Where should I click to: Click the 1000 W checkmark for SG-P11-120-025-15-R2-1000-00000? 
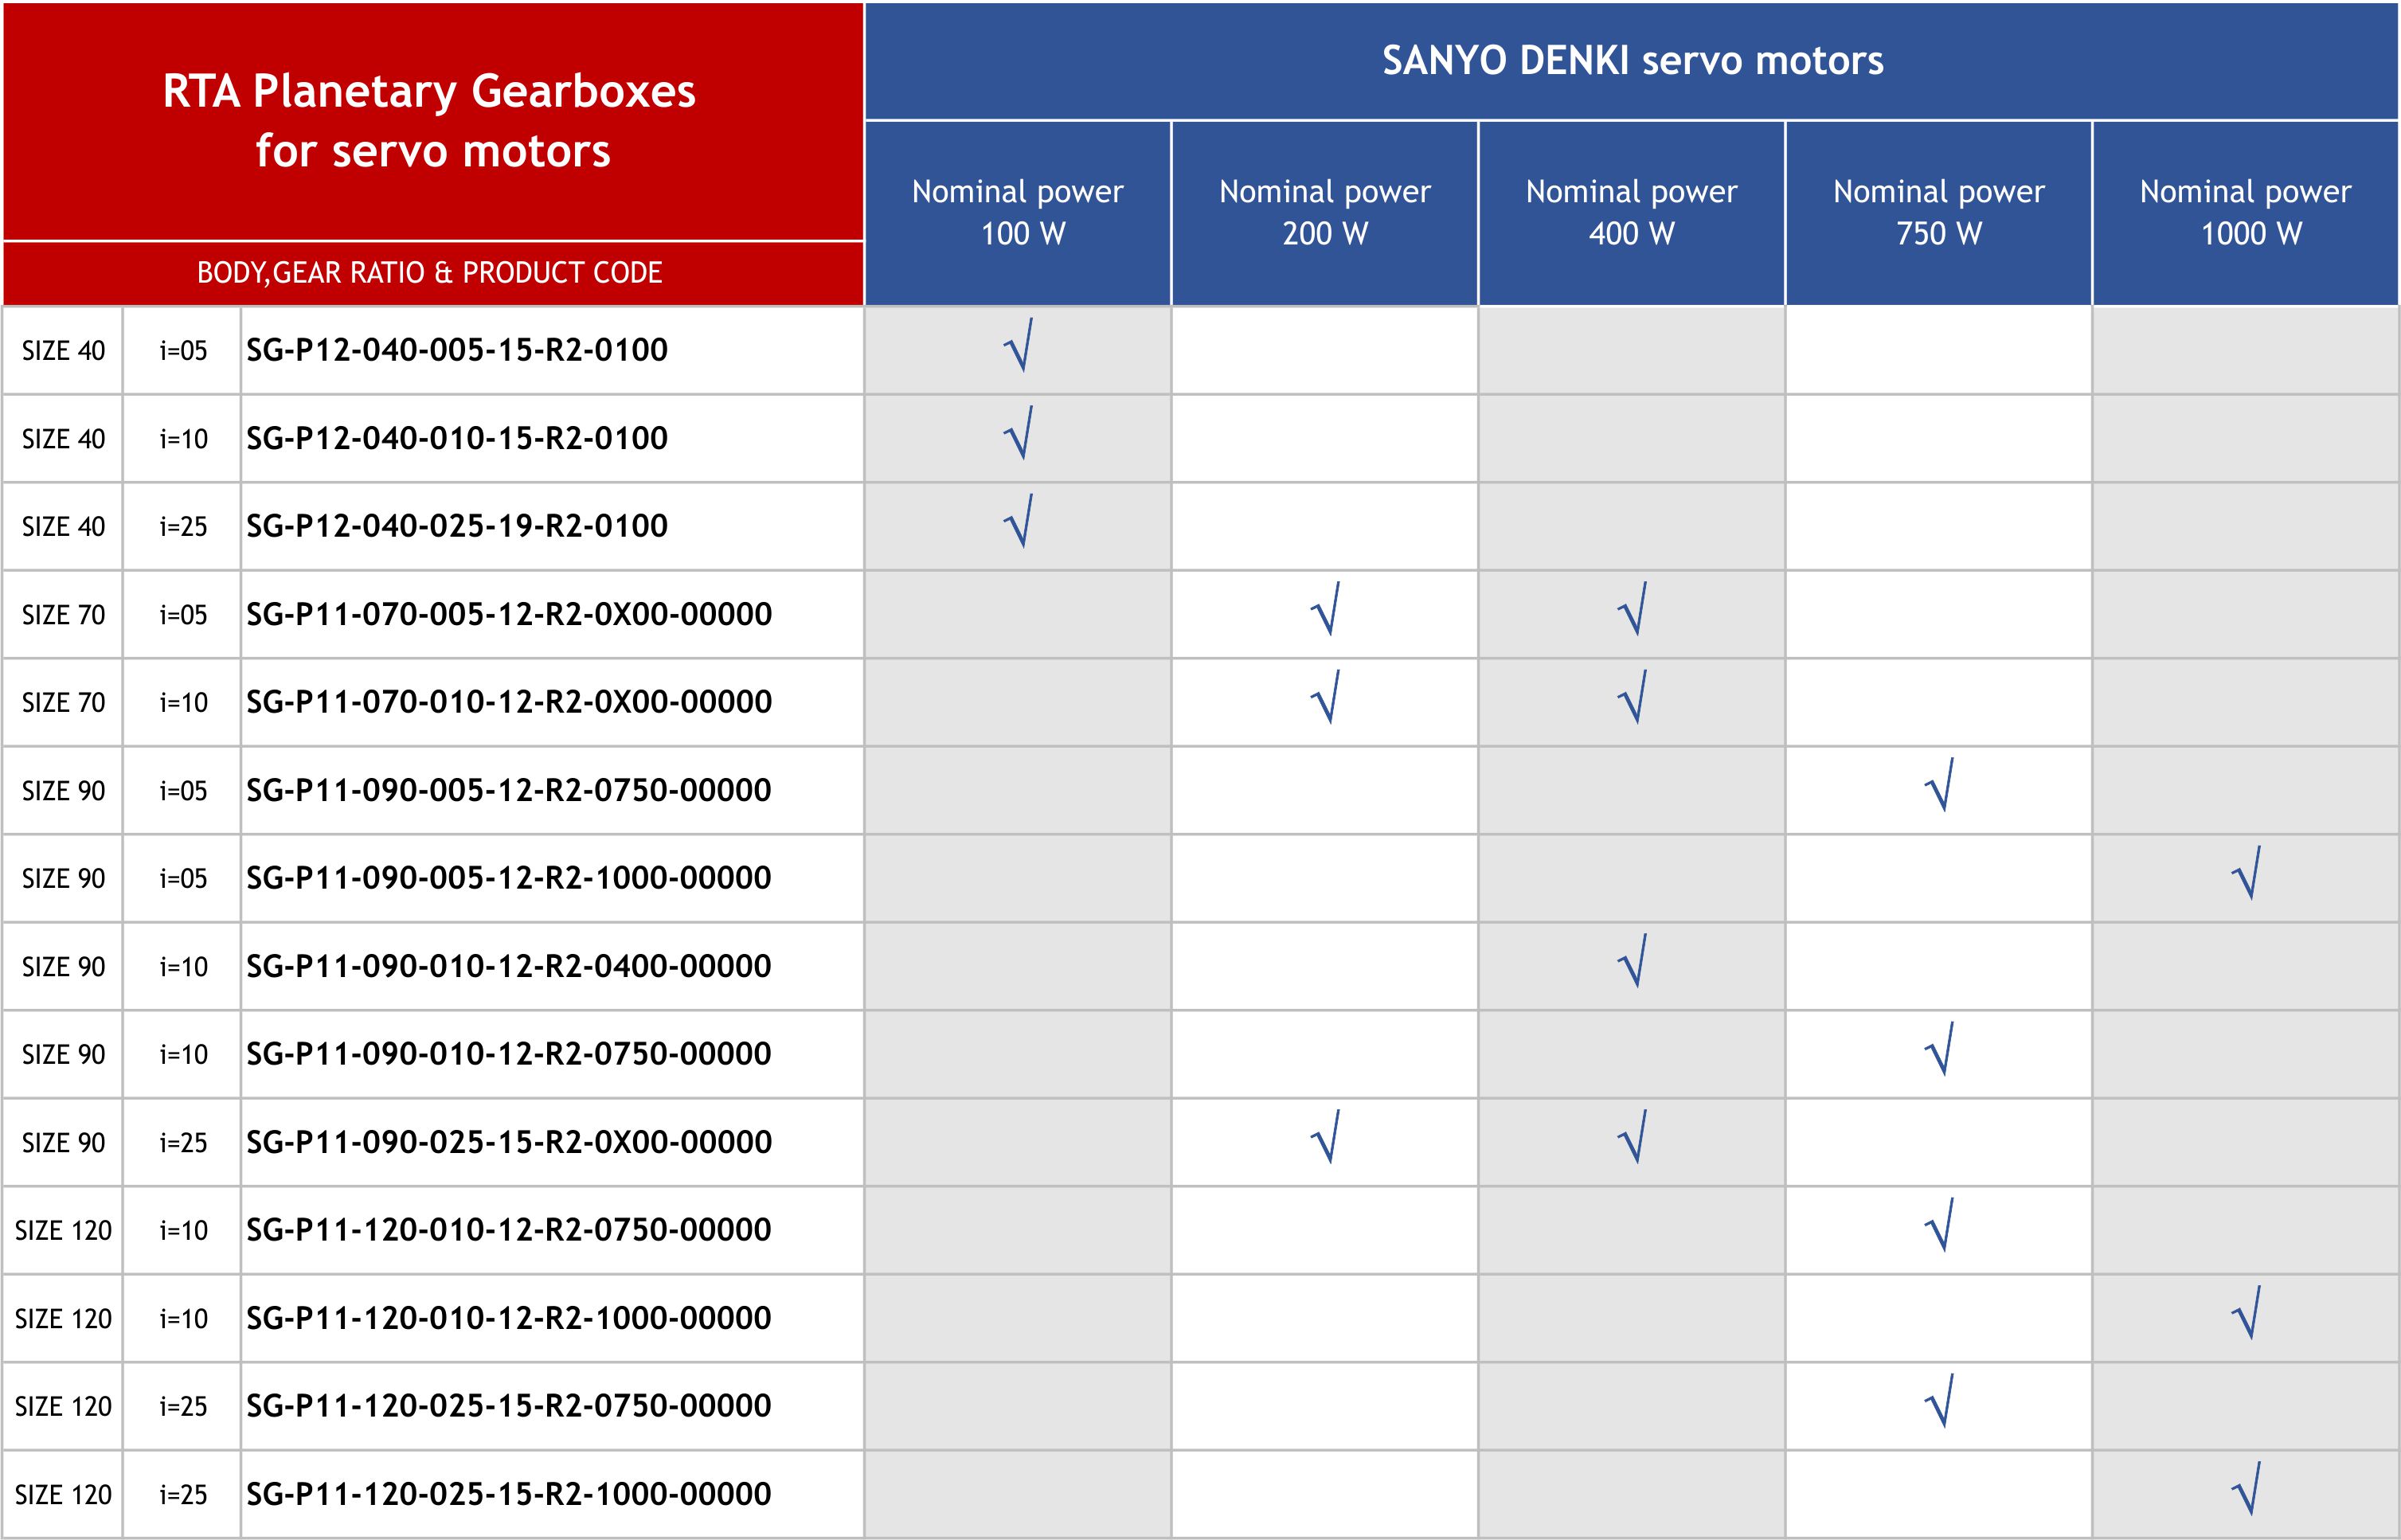point(2247,1489)
